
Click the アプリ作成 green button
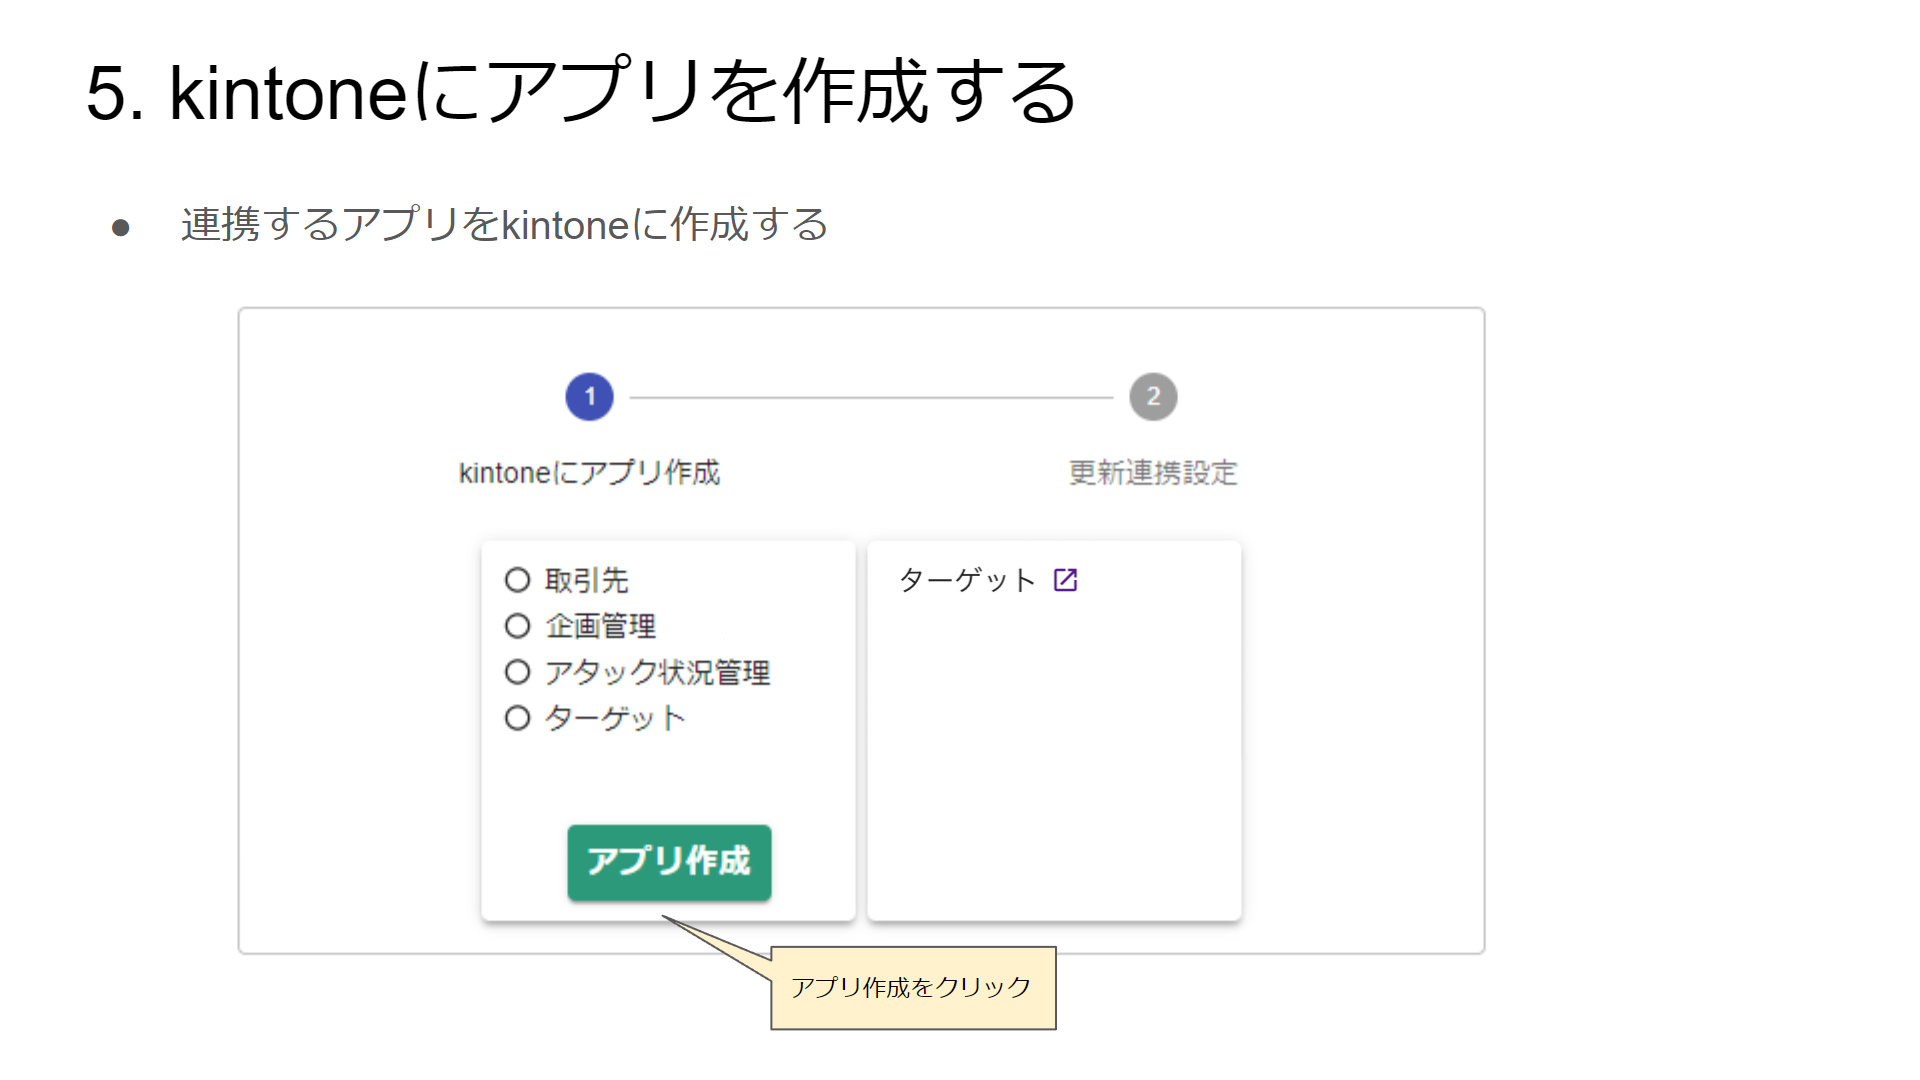click(x=669, y=862)
